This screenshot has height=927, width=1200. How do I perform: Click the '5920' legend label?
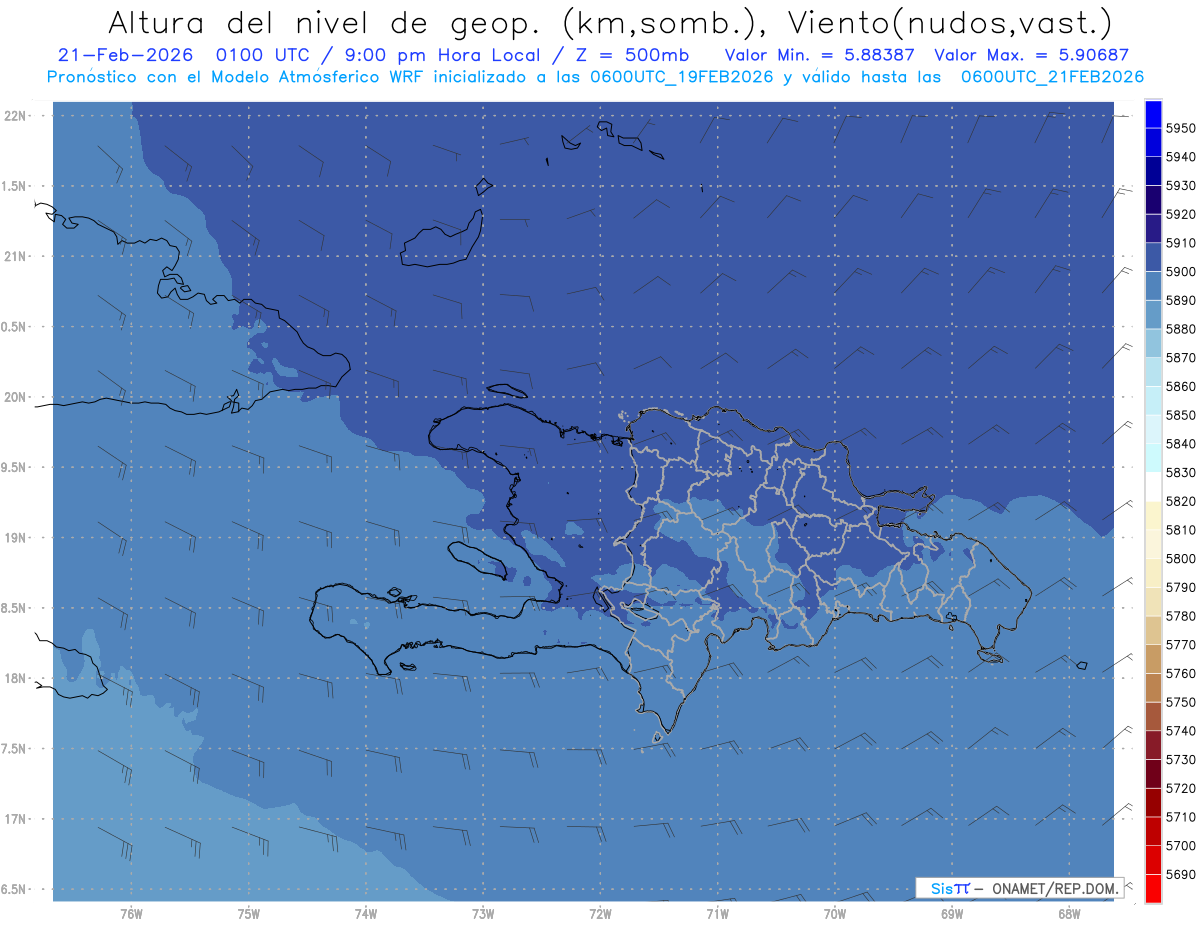(x=1181, y=215)
